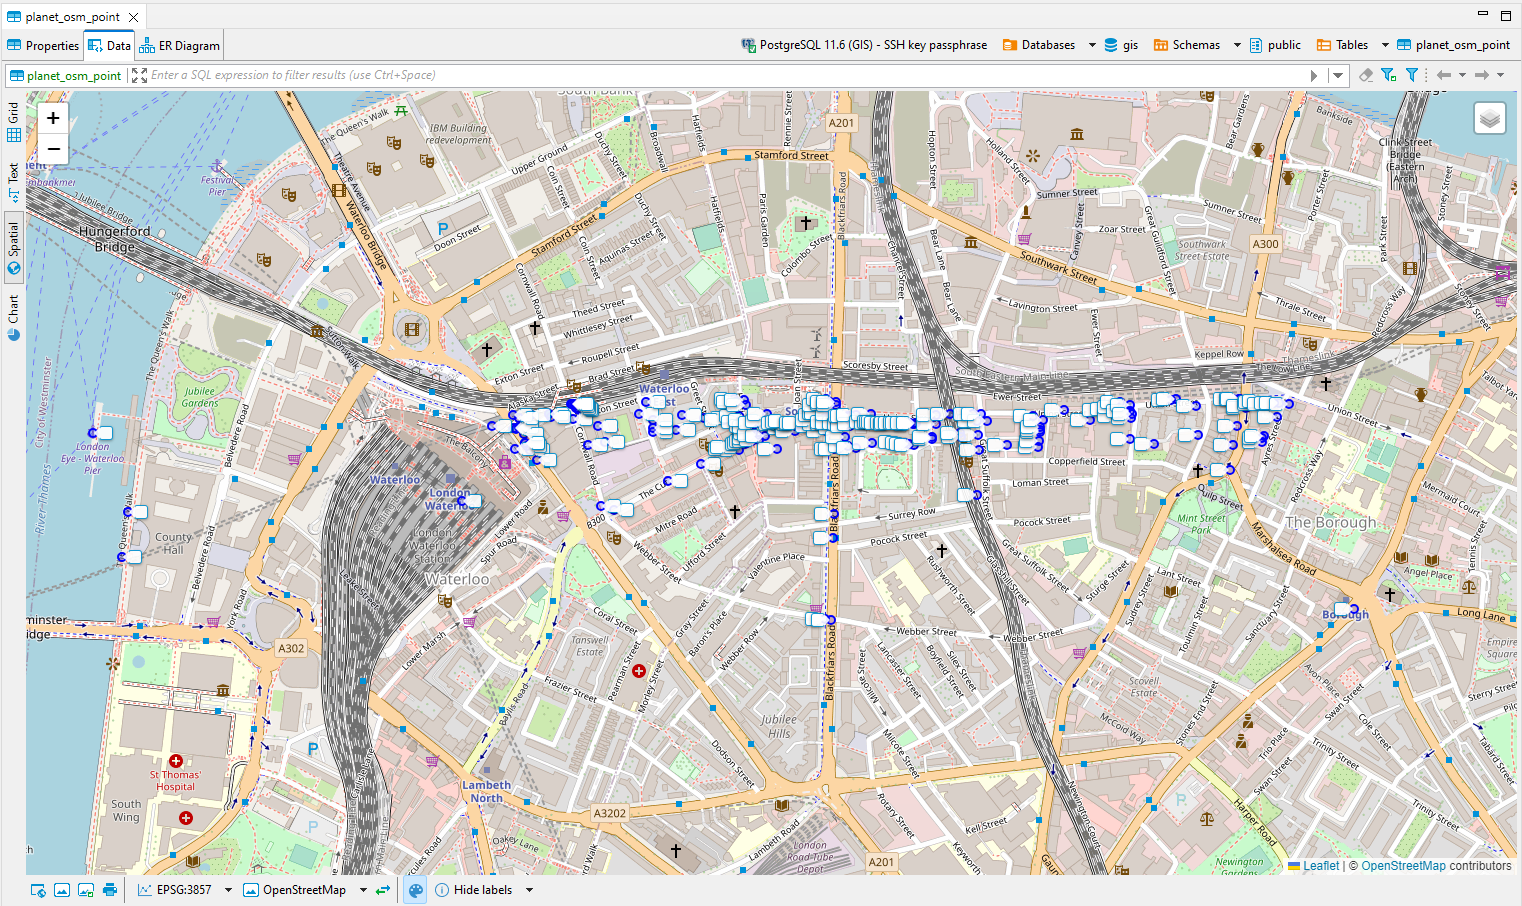Expand the Tables dropdown in the breadcrumb
Screen dimensions: 1522x906
1383,44
